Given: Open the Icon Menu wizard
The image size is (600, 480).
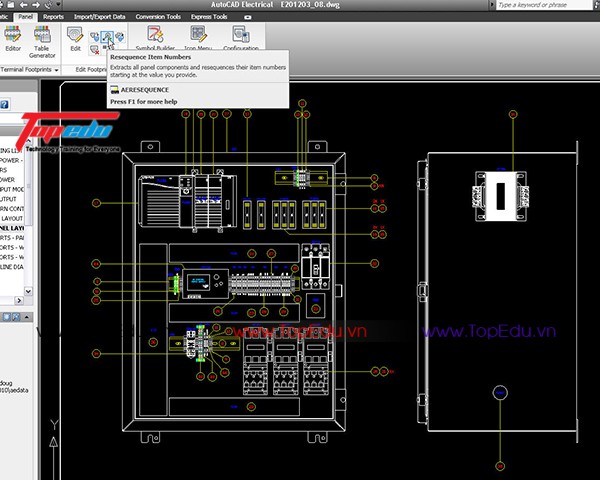Looking at the screenshot, I should [198, 38].
